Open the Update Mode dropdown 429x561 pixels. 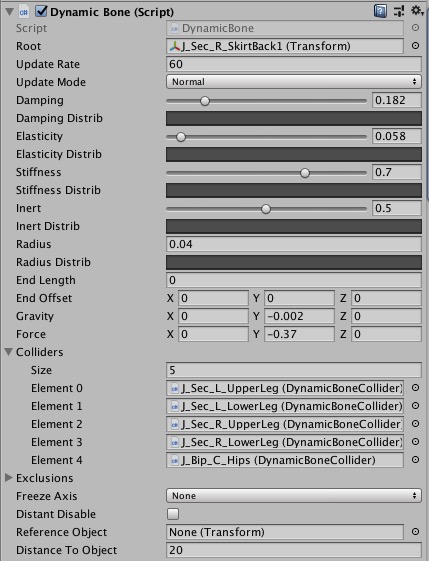(294, 82)
